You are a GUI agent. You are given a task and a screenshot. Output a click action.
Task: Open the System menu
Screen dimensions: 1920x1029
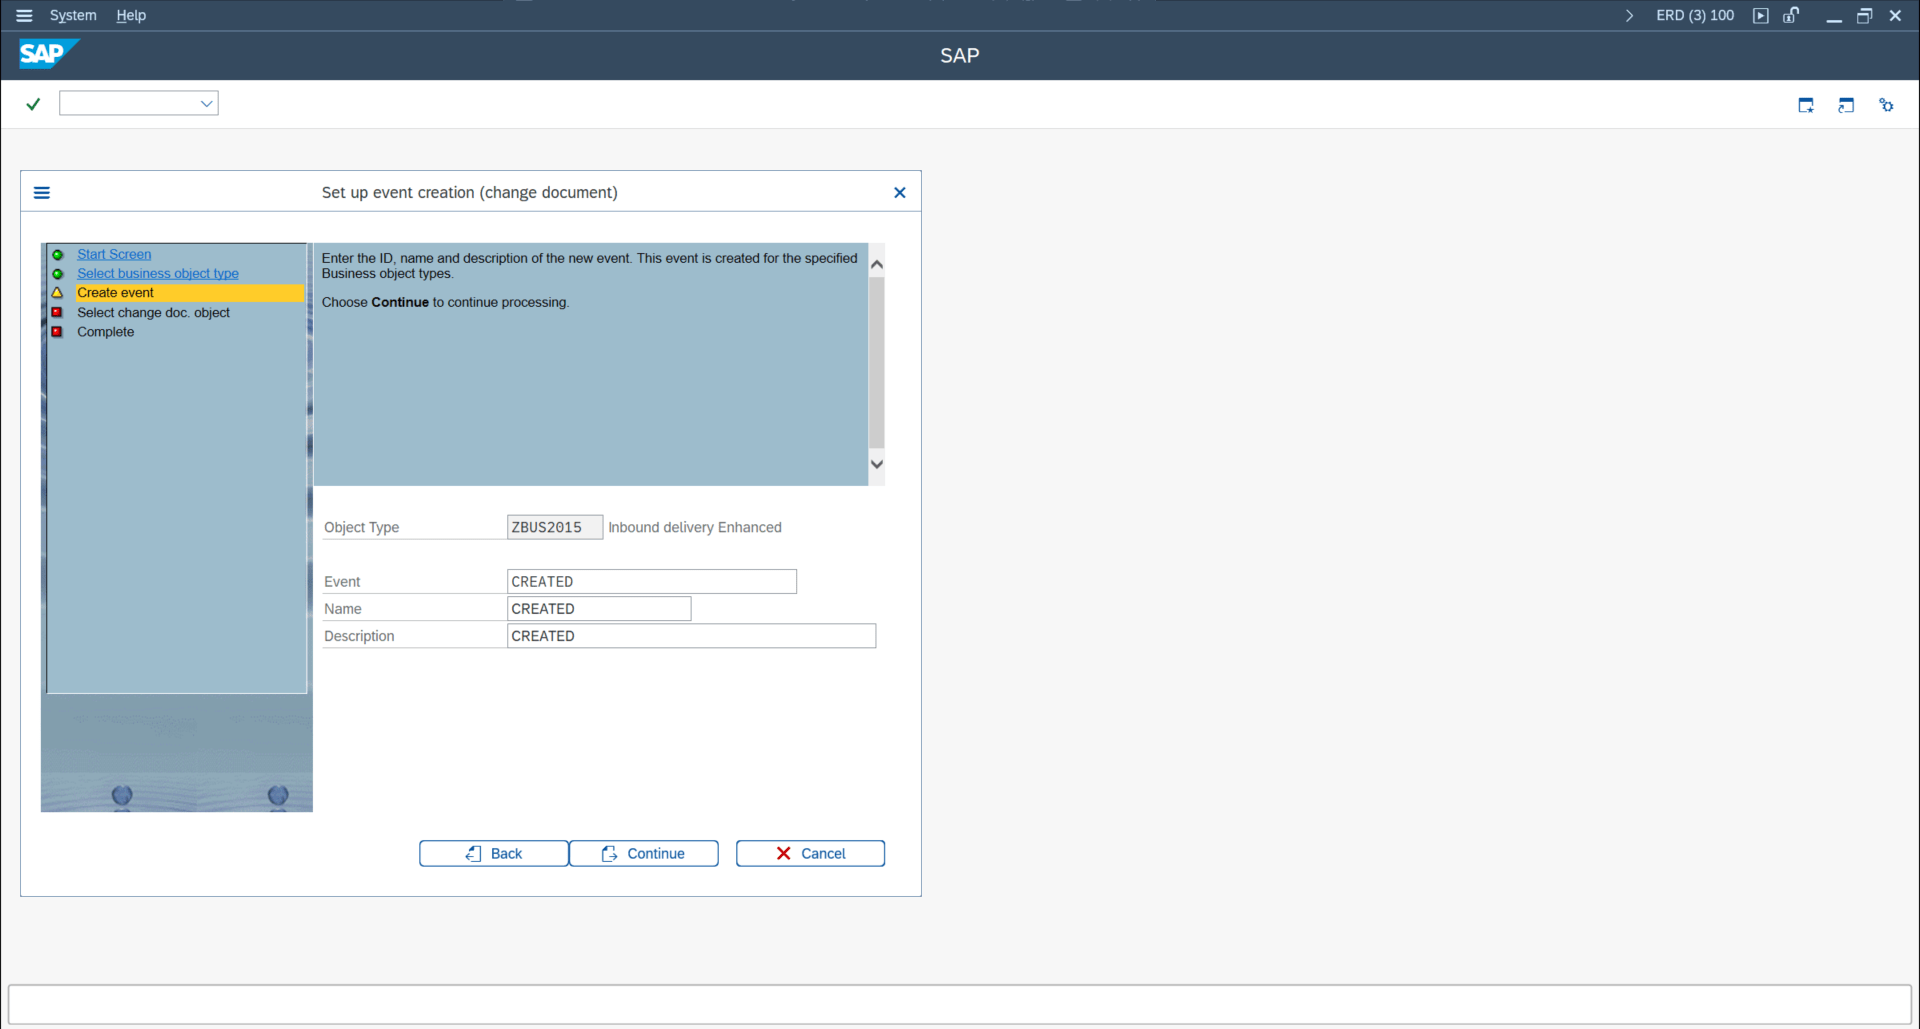click(x=73, y=15)
